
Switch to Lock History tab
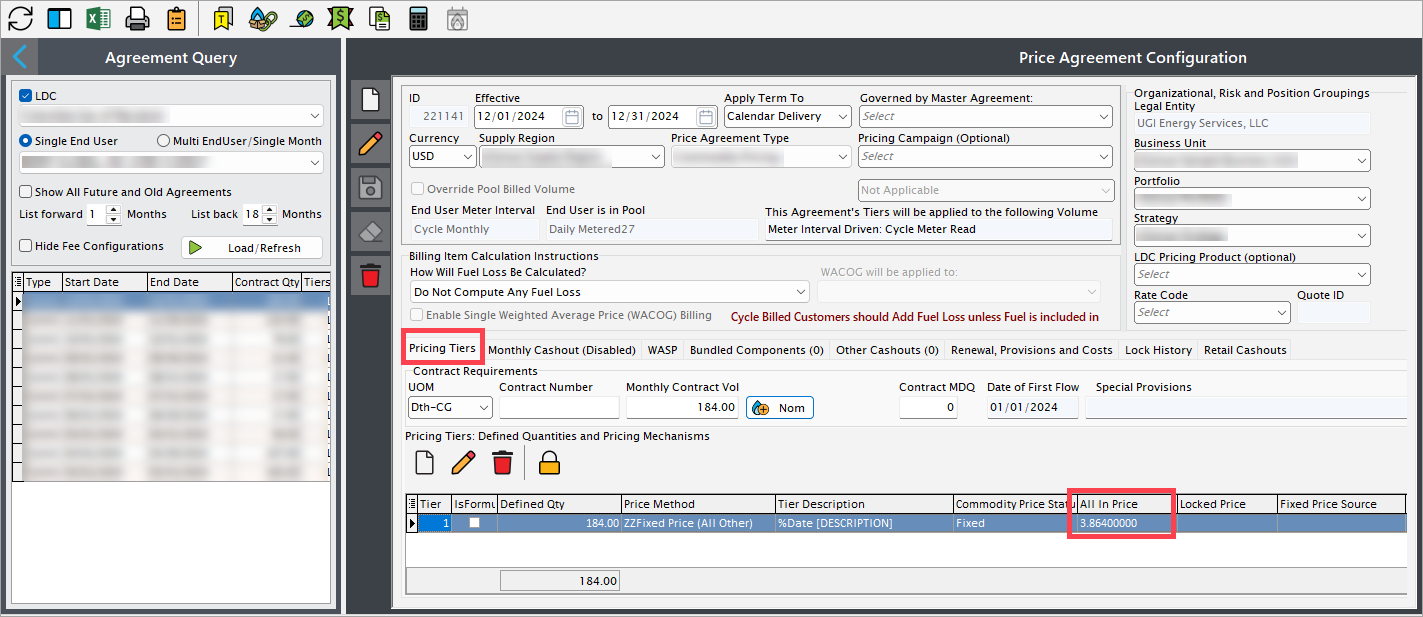(1158, 350)
